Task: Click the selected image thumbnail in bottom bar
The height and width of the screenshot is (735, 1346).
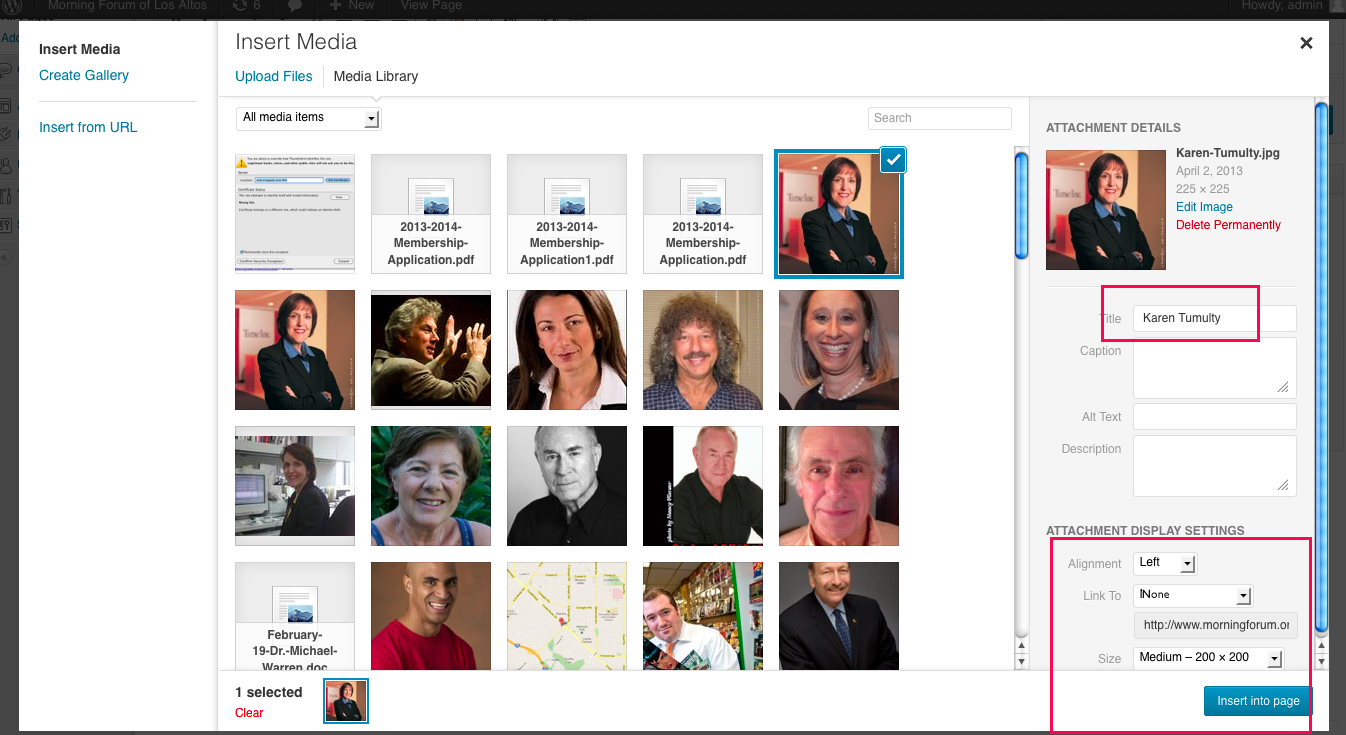Action: coord(346,701)
